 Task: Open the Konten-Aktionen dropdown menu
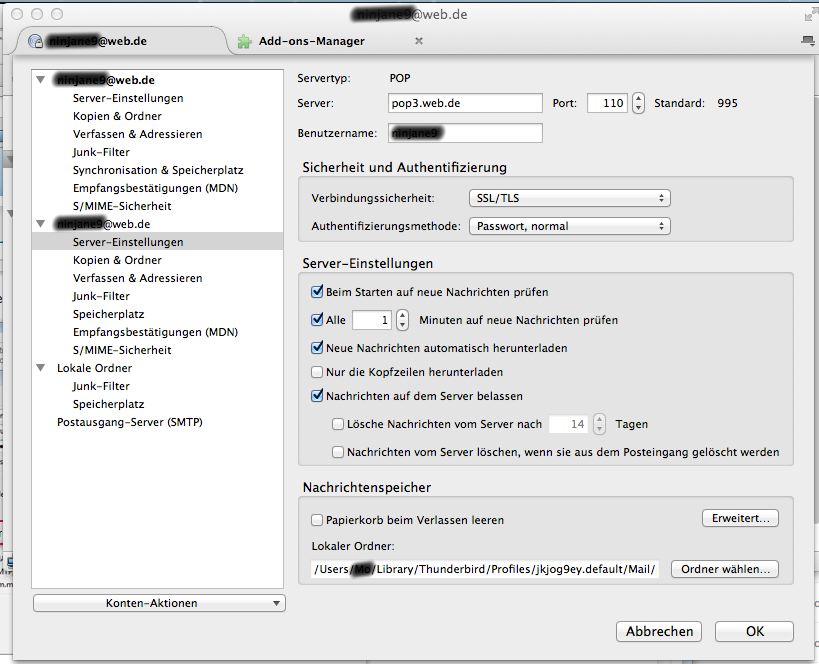coord(159,603)
